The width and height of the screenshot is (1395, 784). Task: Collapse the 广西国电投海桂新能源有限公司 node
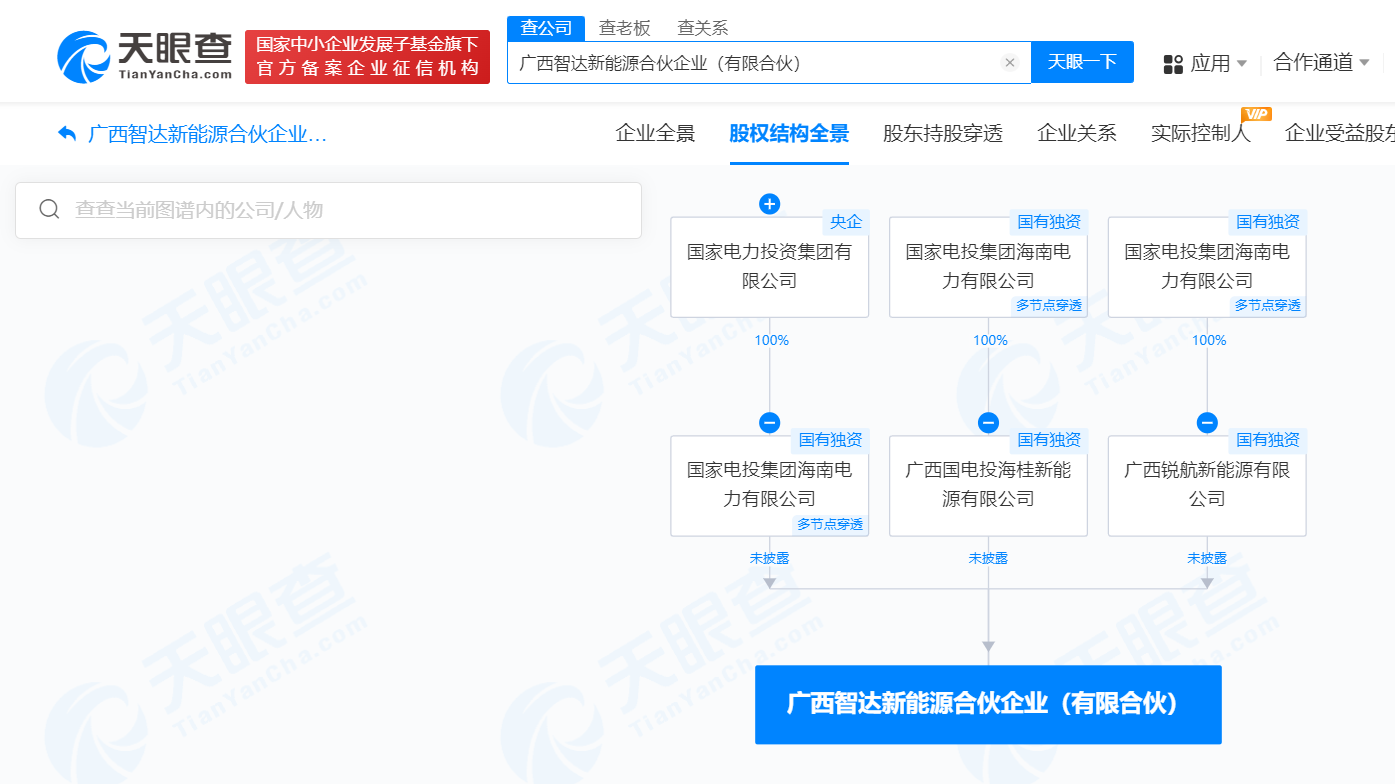click(988, 423)
